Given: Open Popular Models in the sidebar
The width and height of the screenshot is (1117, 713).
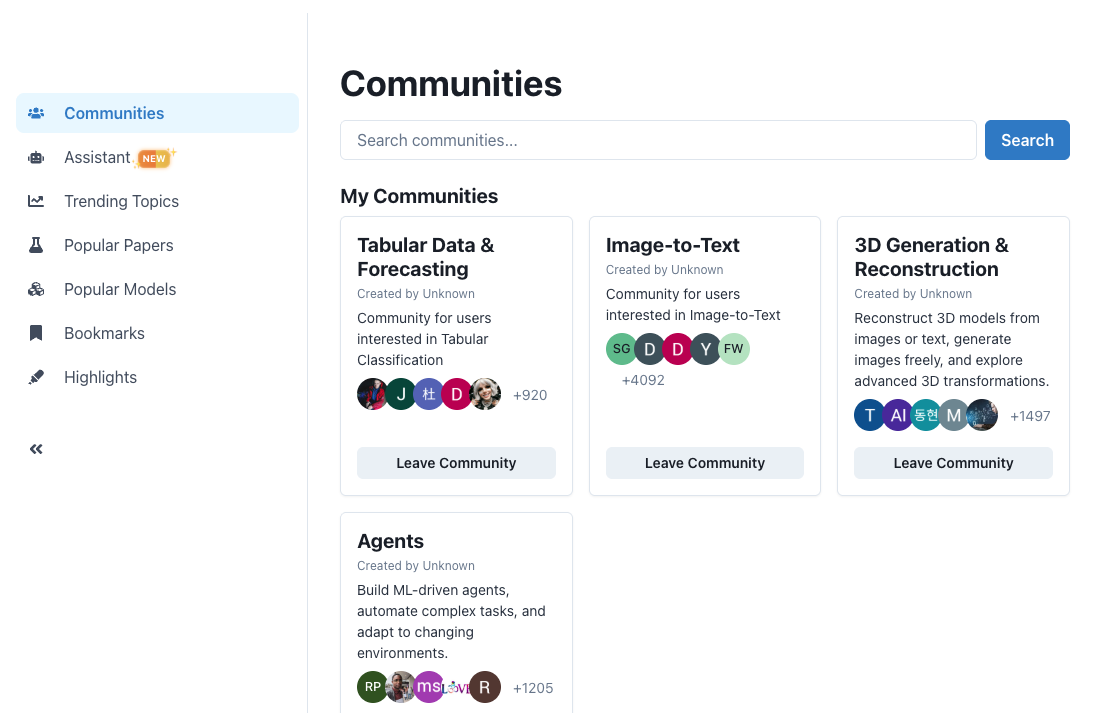Looking at the screenshot, I should click(120, 289).
